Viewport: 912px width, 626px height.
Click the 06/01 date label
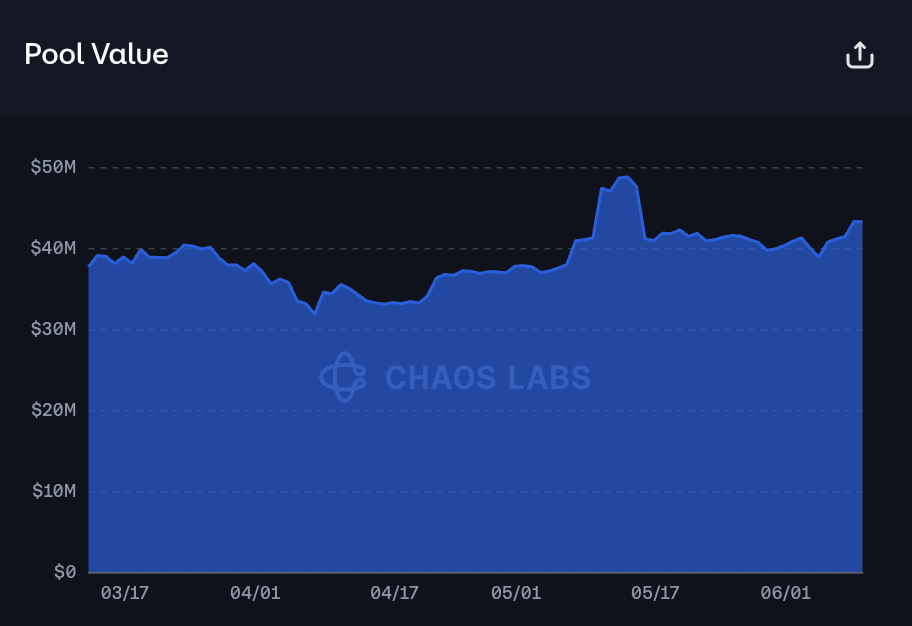pyautogui.click(x=786, y=593)
